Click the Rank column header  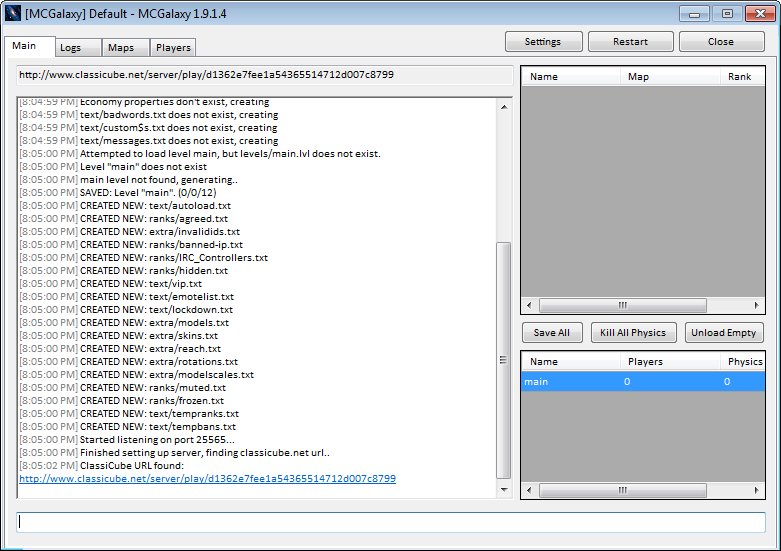[743, 77]
